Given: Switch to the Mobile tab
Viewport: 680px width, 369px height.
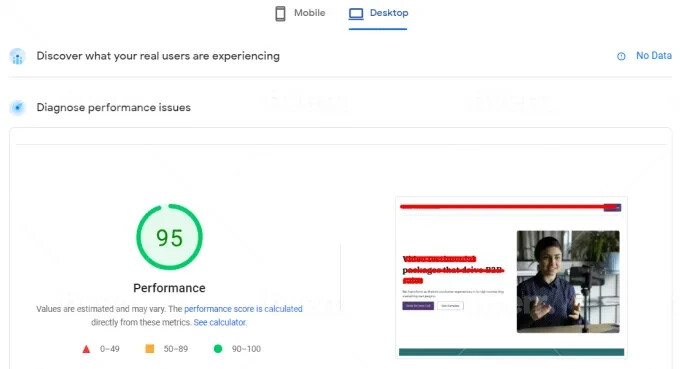Looking at the screenshot, I should (300, 13).
